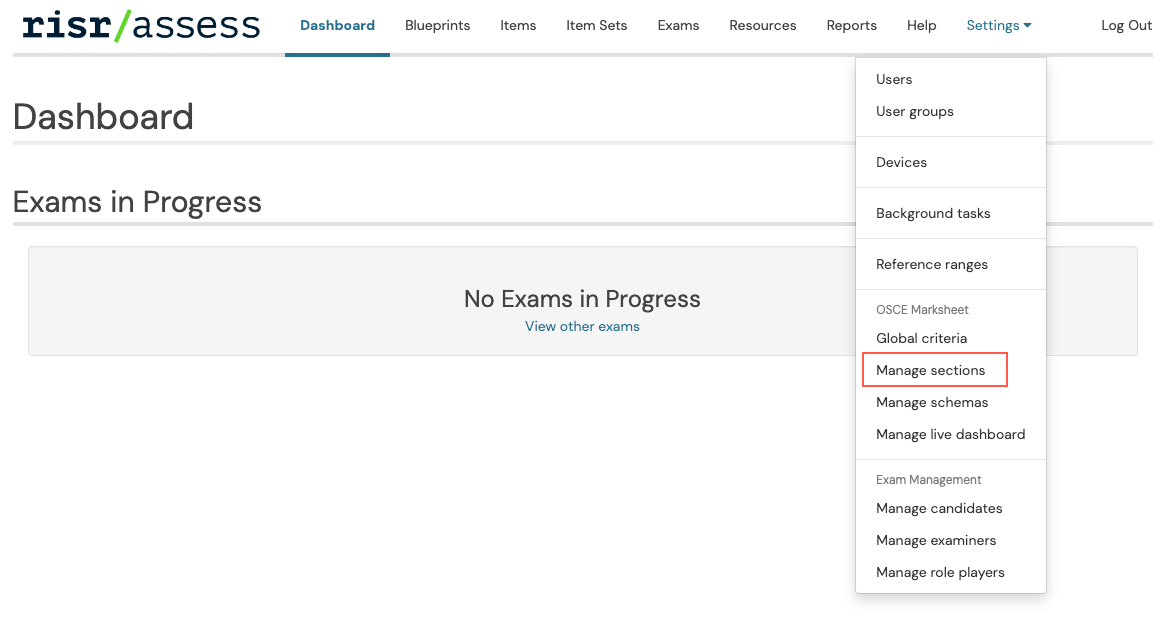Switch to the Blueprints tab
1170x622 pixels.
[437, 25]
